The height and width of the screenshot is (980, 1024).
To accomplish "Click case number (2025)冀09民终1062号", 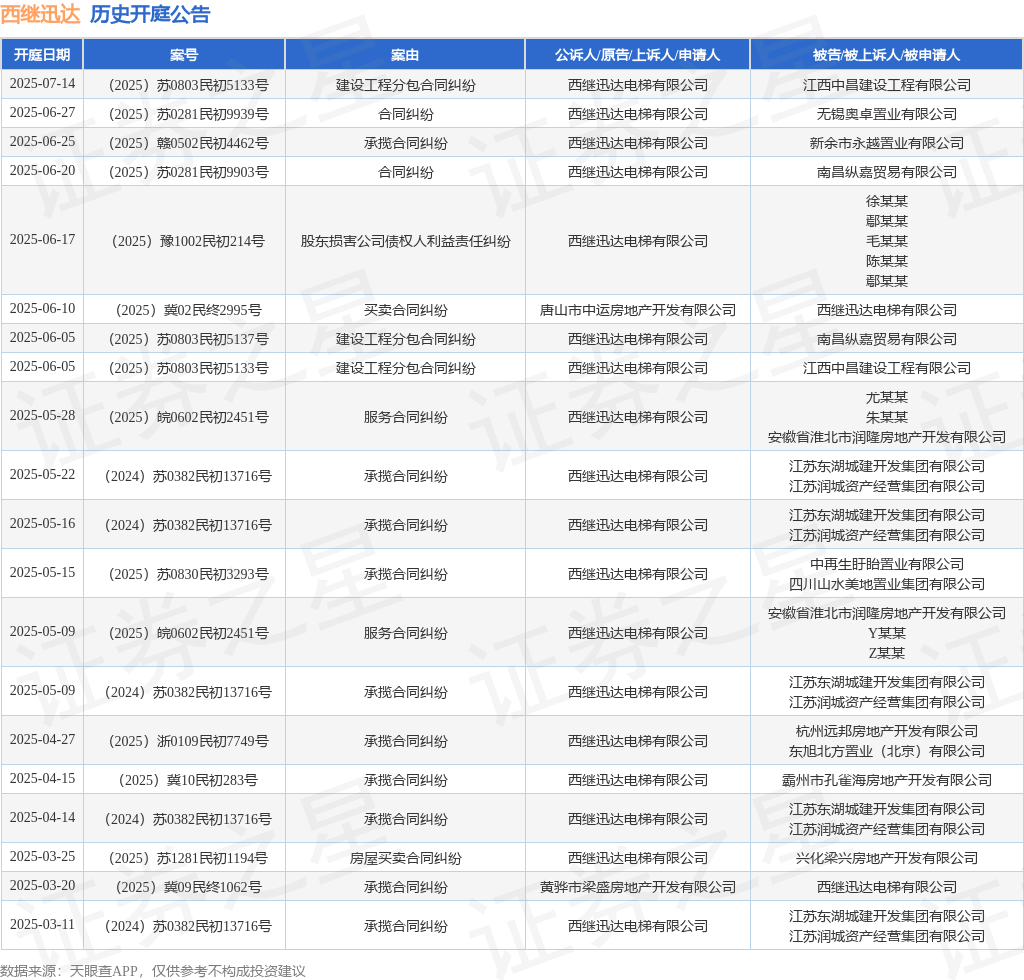I will pyautogui.click(x=188, y=887).
